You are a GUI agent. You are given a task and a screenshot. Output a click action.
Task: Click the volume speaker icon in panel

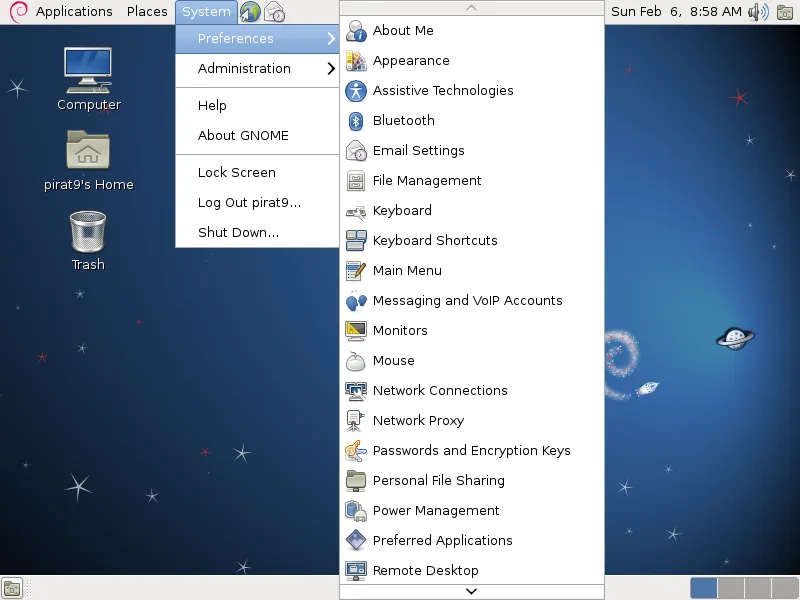coord(758,12)
